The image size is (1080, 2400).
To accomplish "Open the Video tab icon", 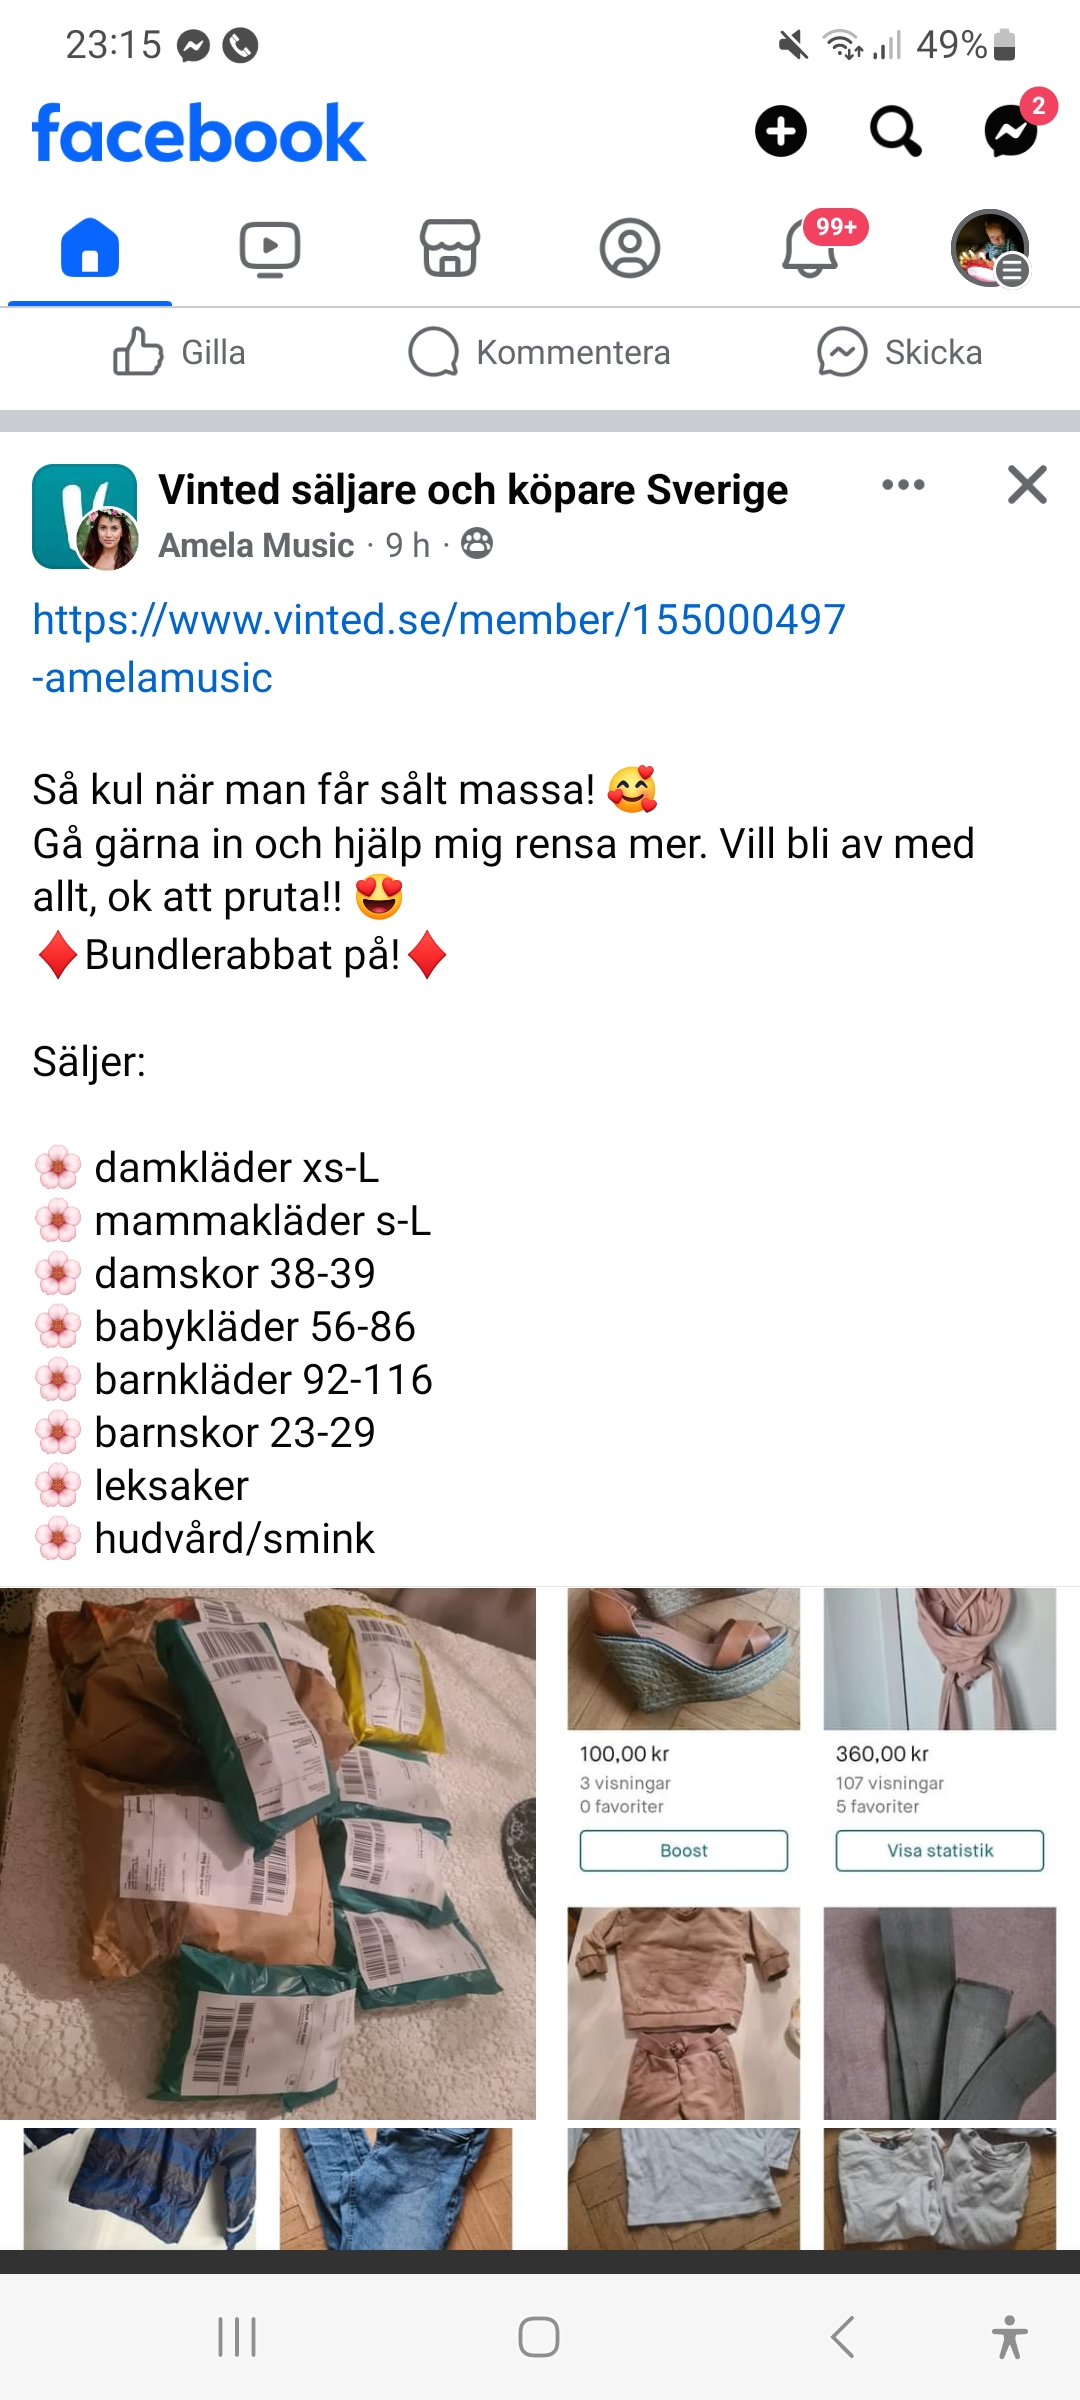I will click(x=270, y=248).
